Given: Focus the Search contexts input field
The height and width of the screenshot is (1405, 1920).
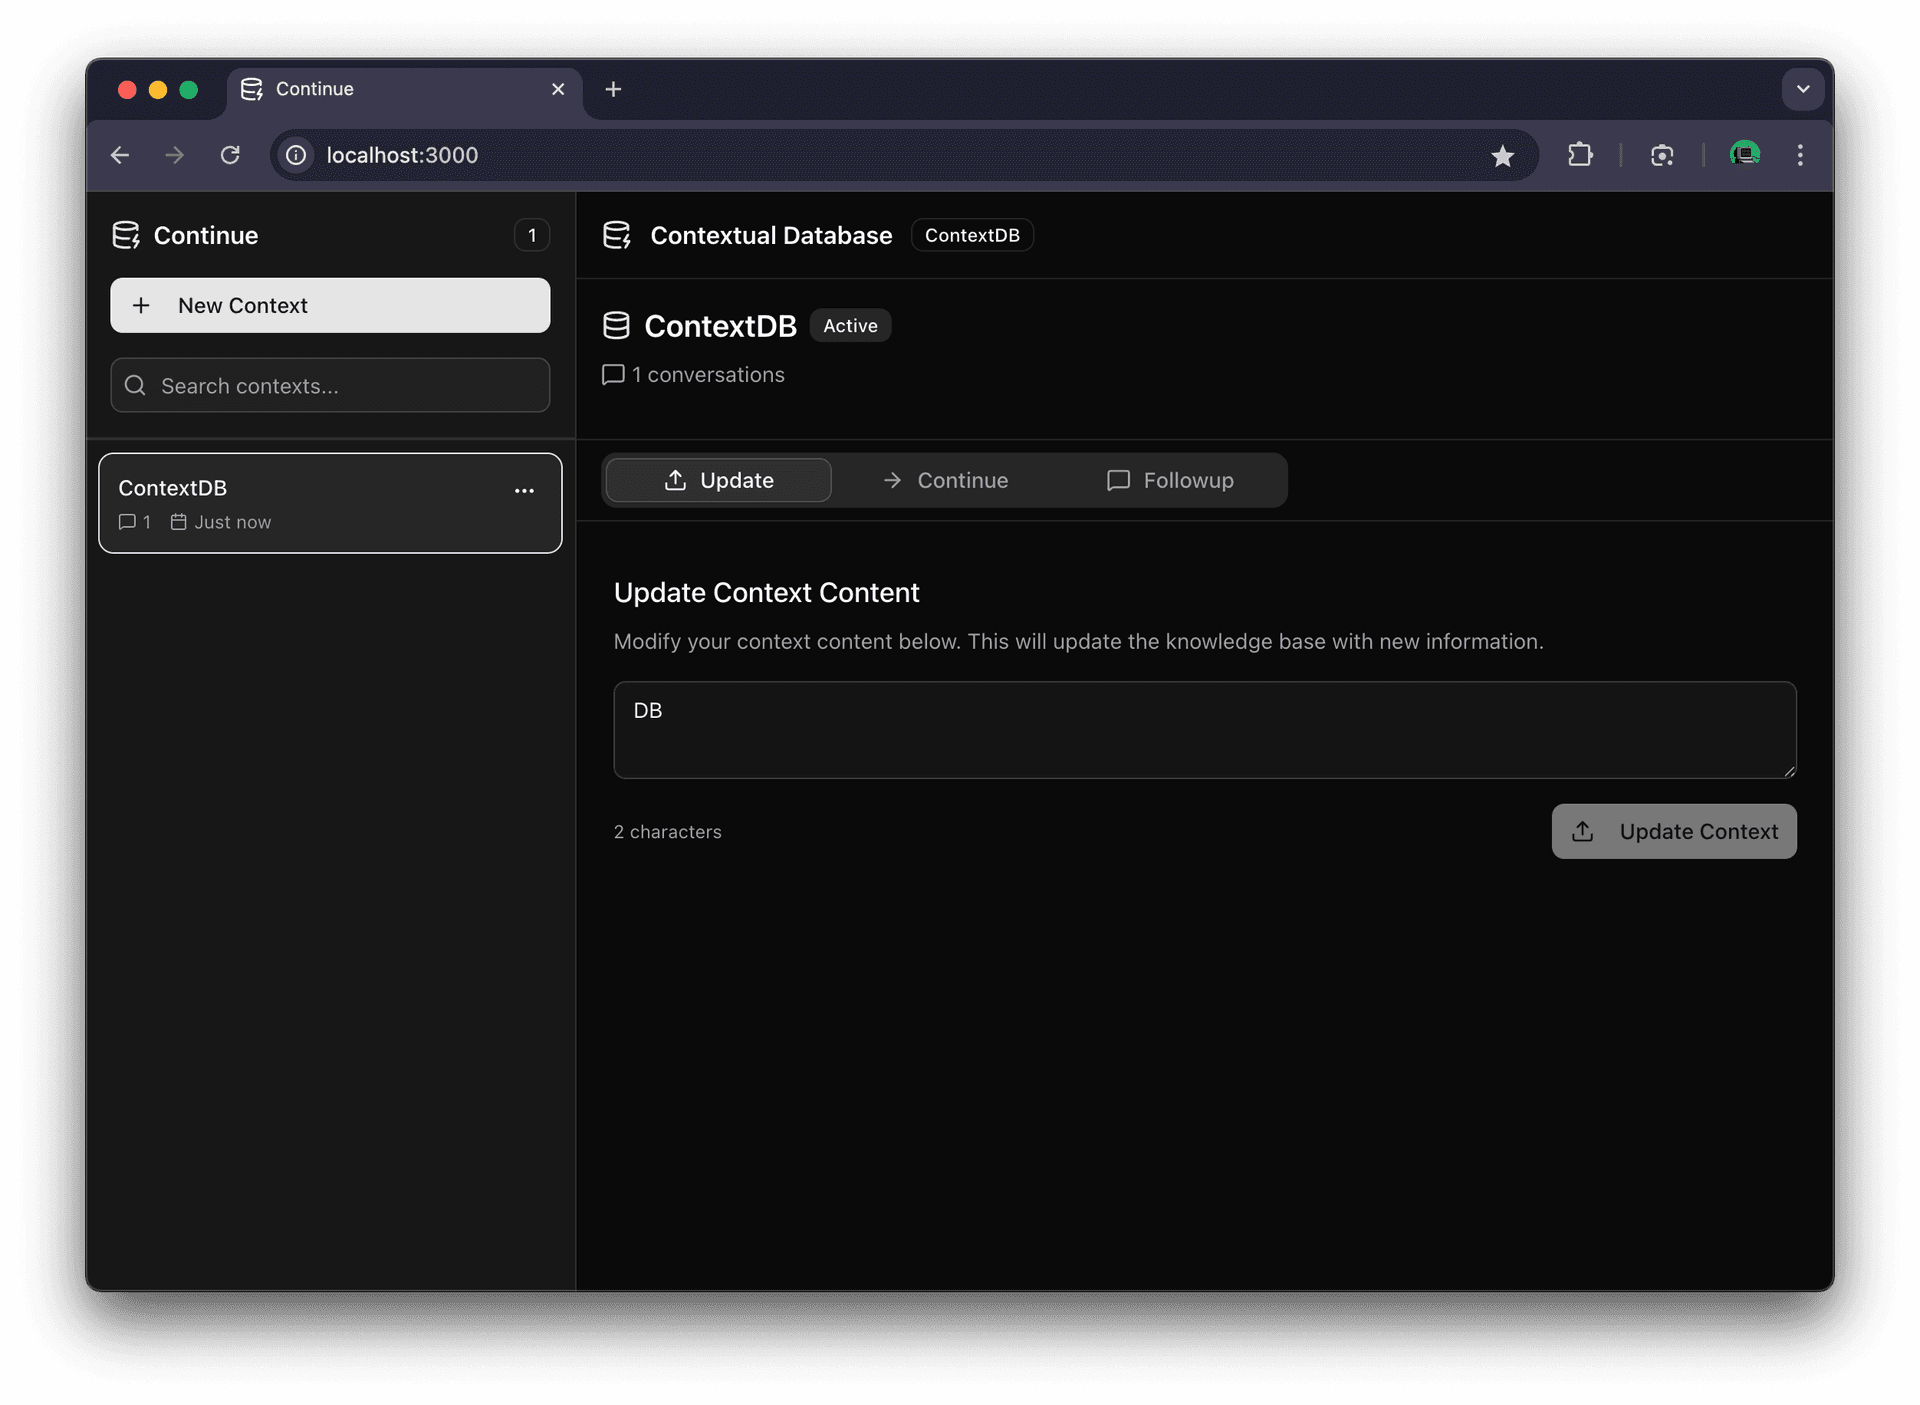Looking at the screenshot, I should (340, 386).
